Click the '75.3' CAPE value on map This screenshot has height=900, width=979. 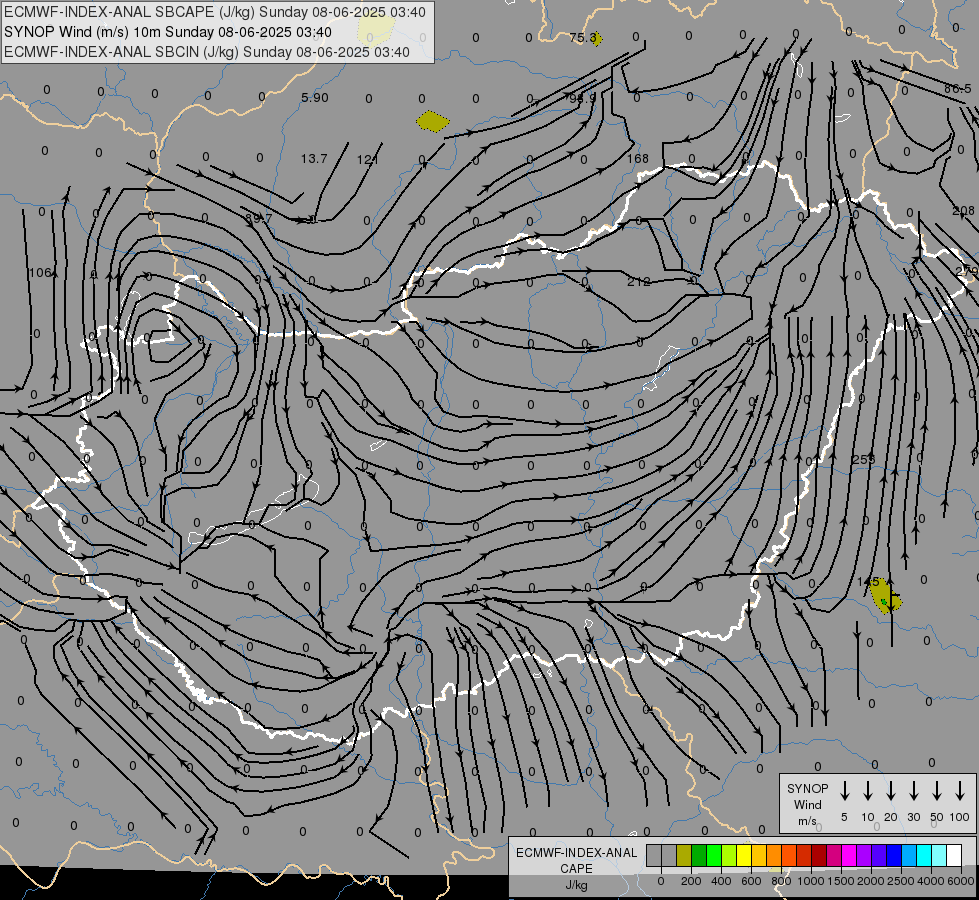pos(583,37)
